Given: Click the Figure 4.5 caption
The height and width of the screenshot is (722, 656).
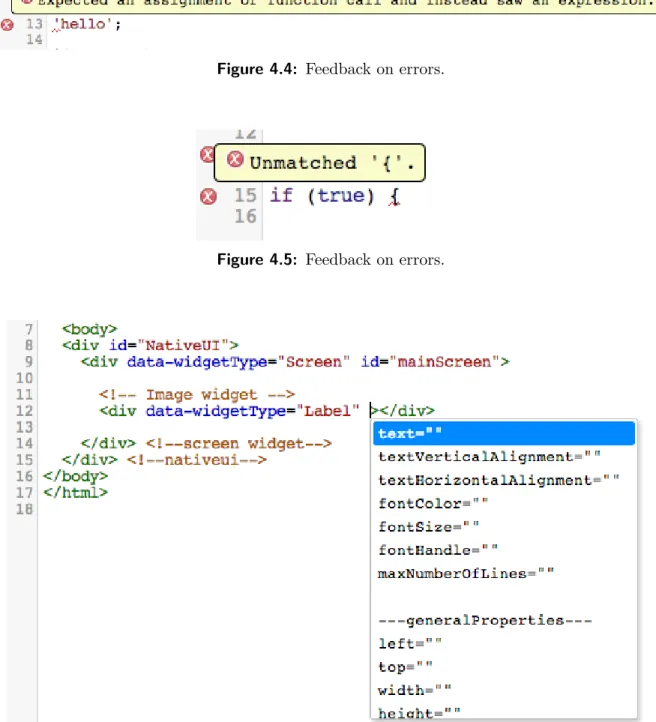Looking at the screenshot, I should pyautogui.click(x=331, y=260).
